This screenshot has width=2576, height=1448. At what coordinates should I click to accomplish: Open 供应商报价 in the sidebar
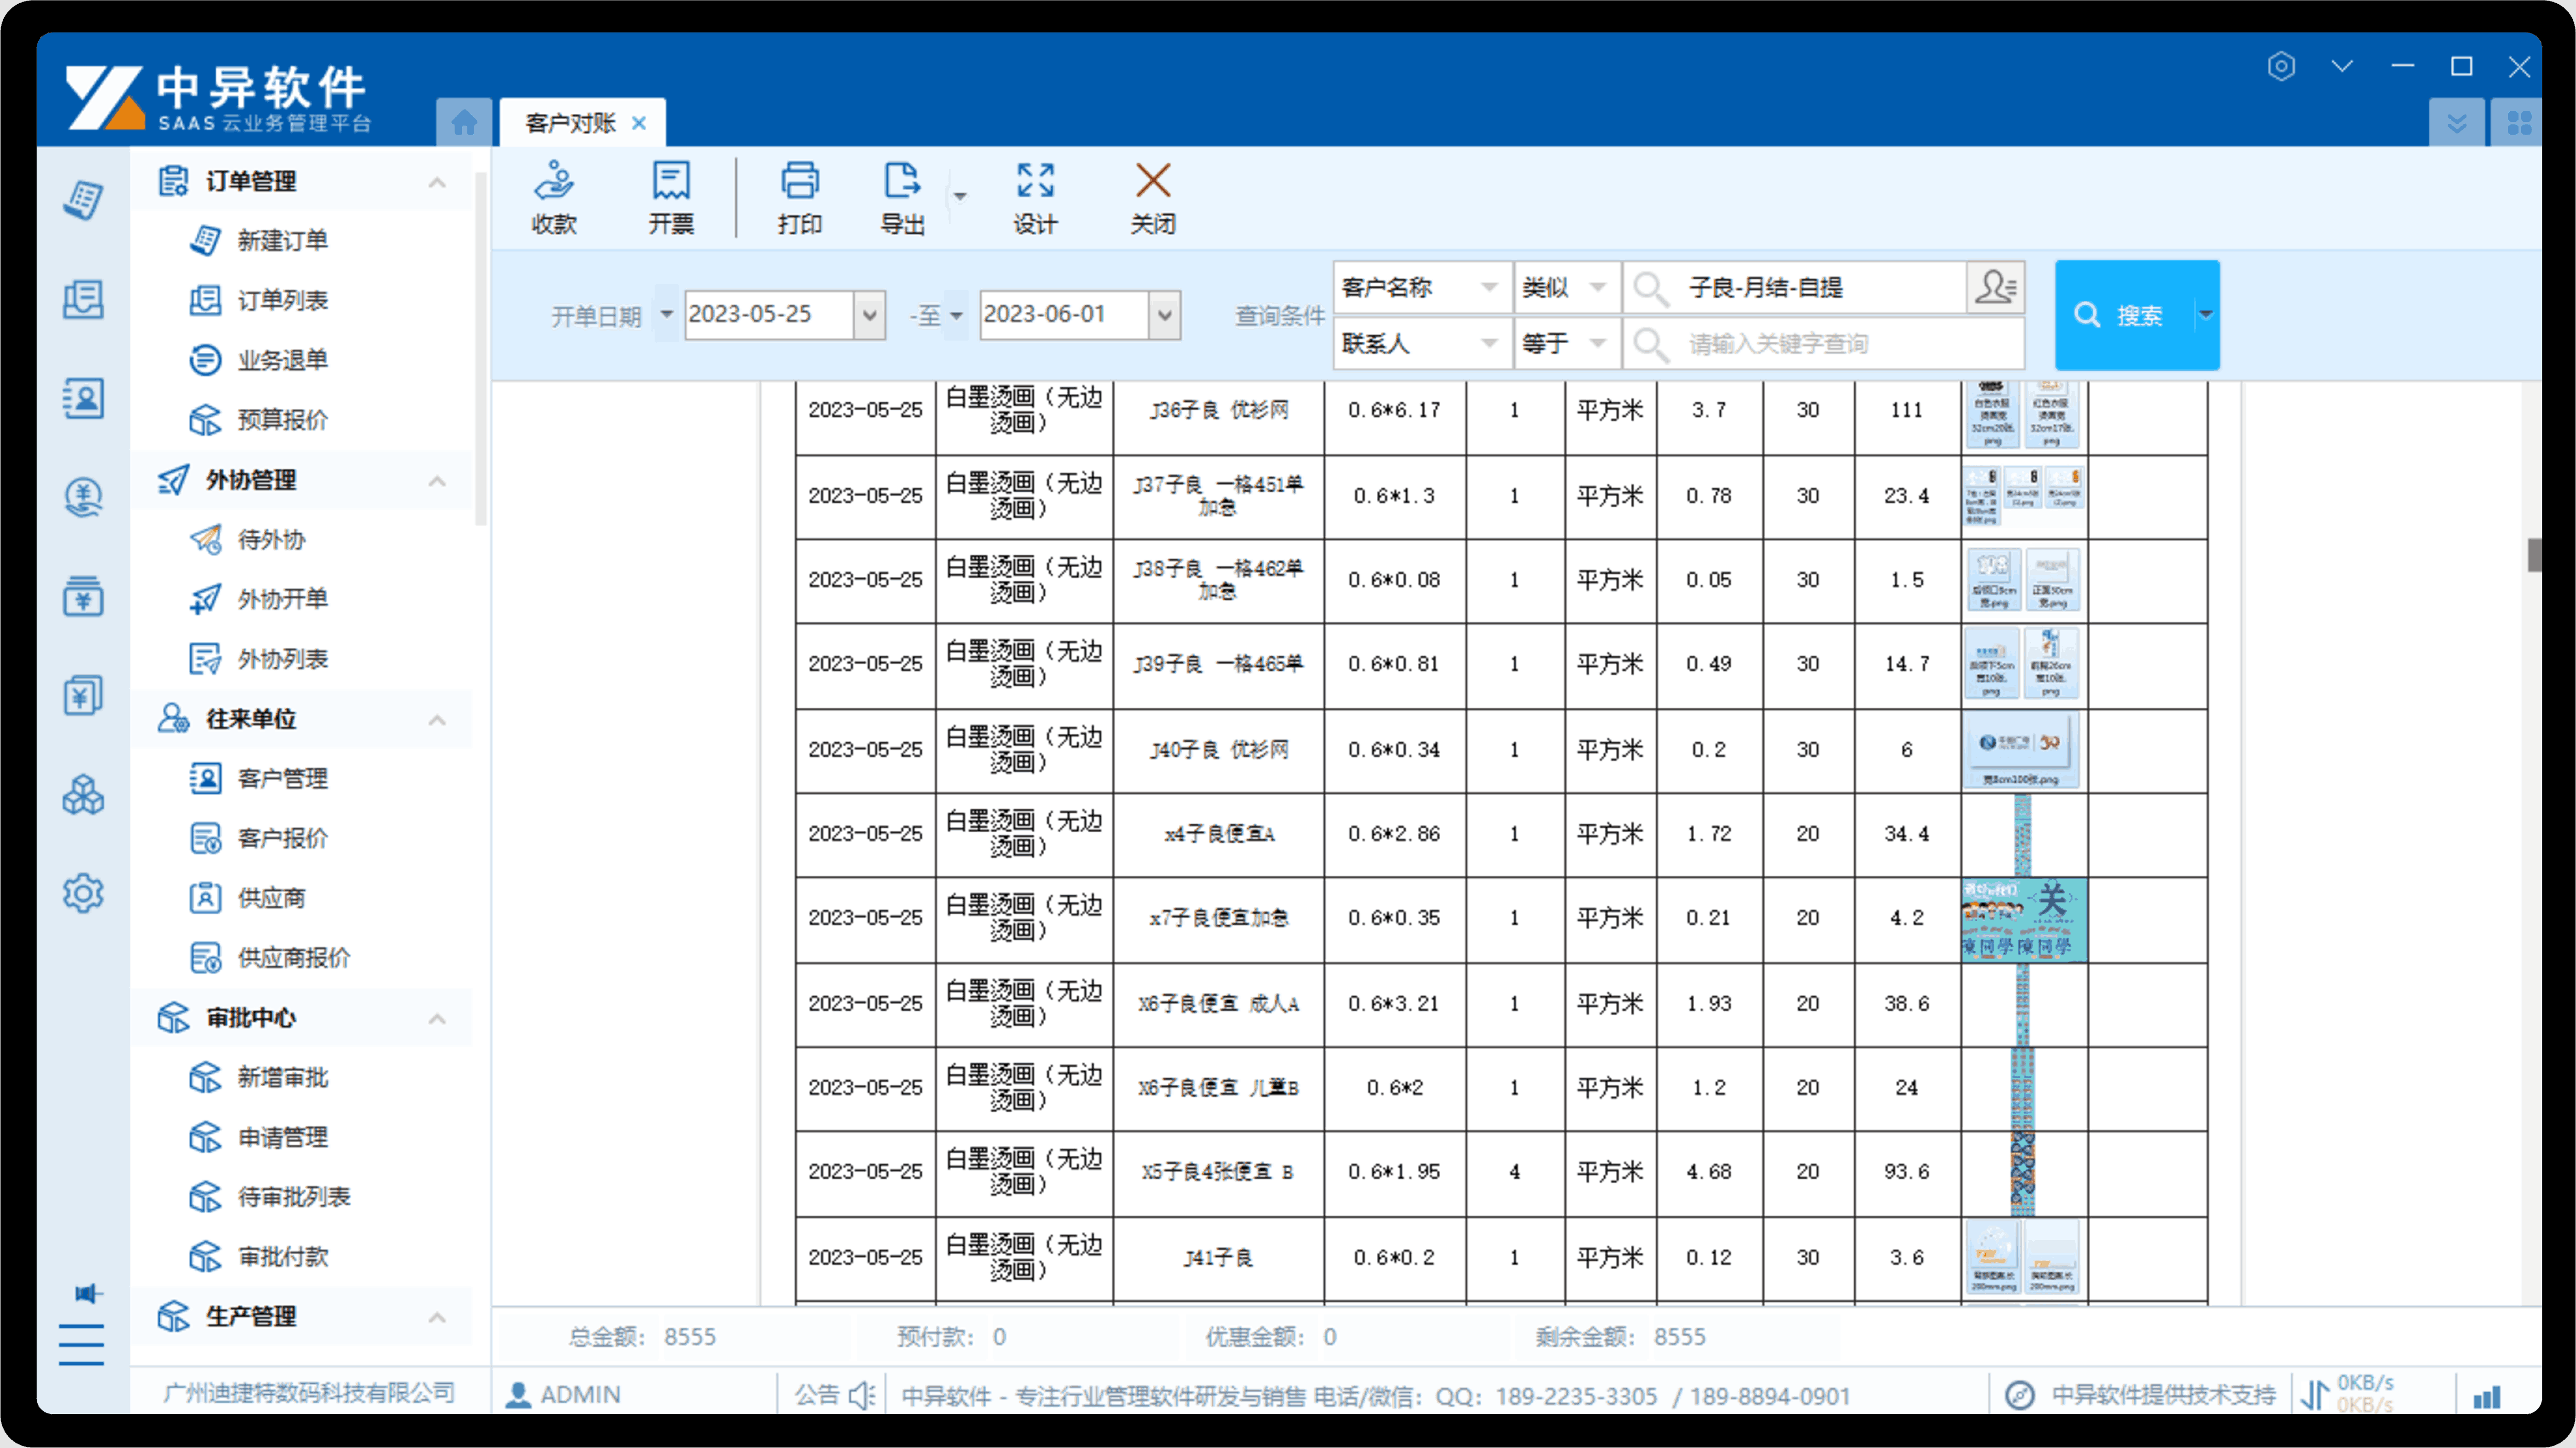pos(293,958)
